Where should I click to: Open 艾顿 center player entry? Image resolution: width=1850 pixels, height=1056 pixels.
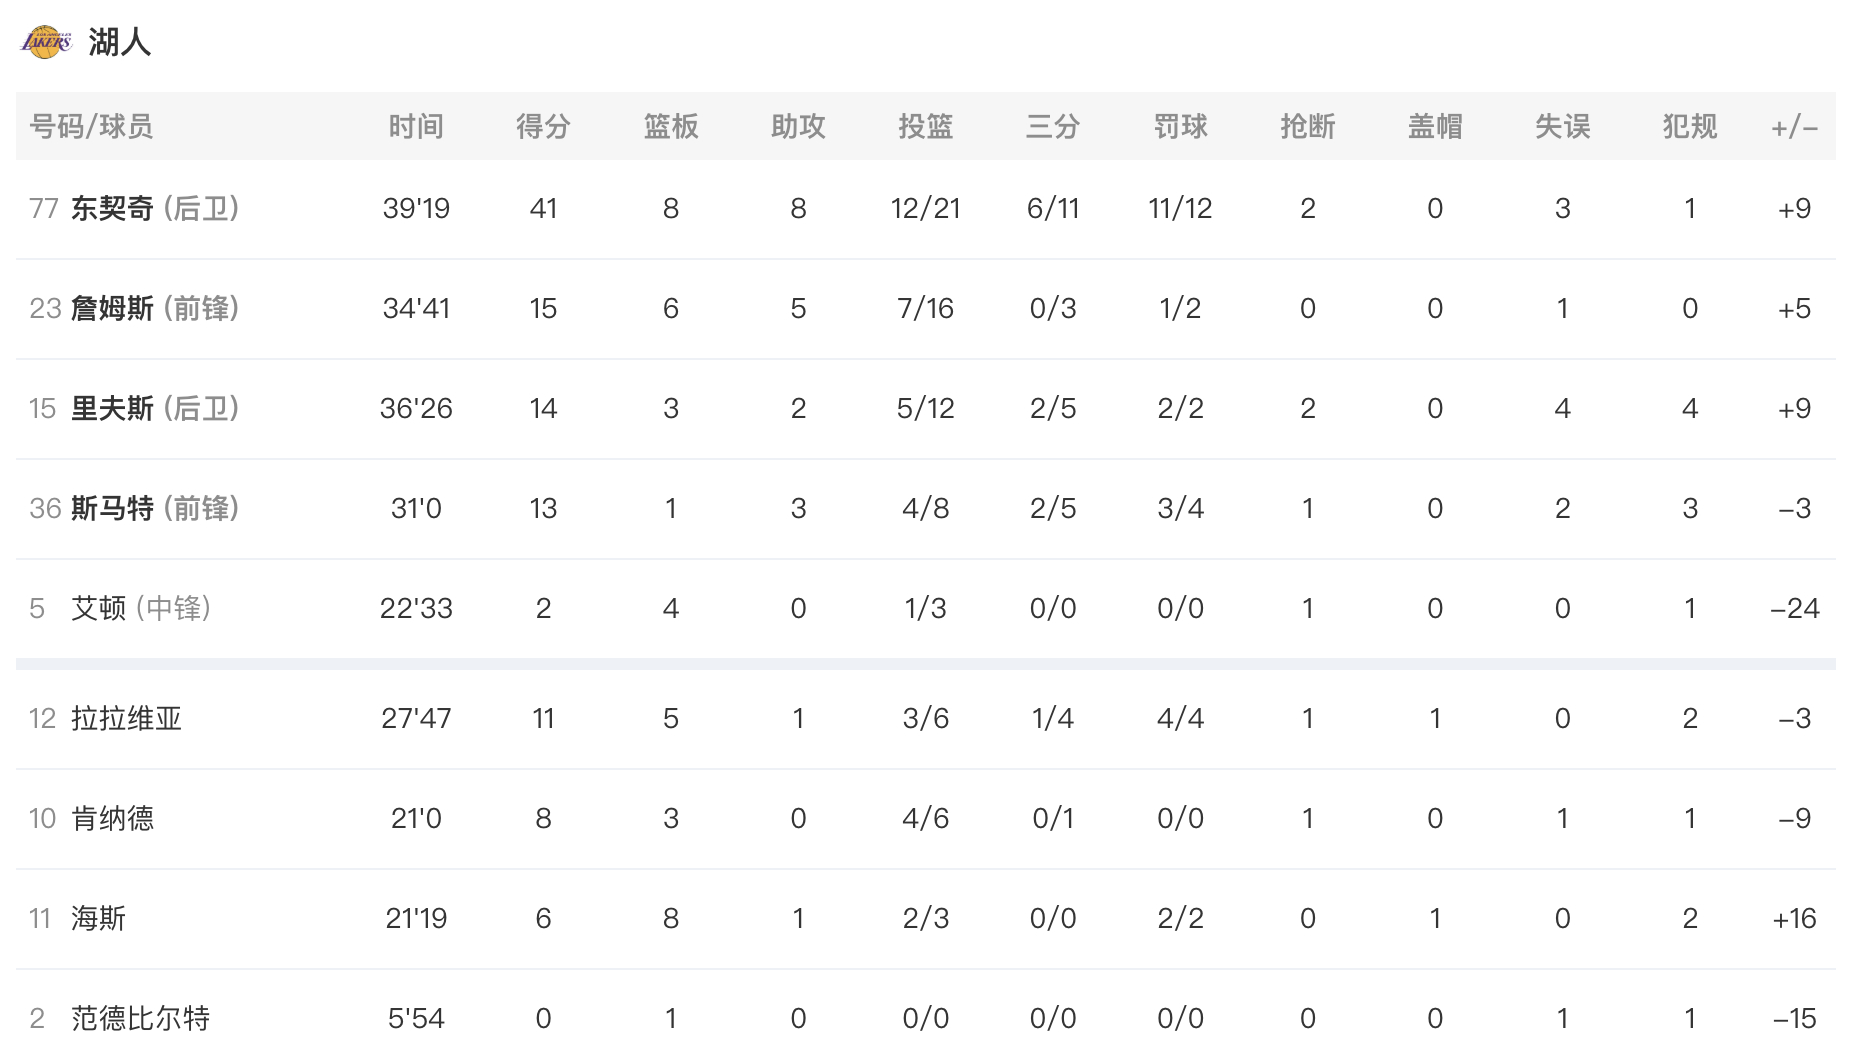(98, 608)
